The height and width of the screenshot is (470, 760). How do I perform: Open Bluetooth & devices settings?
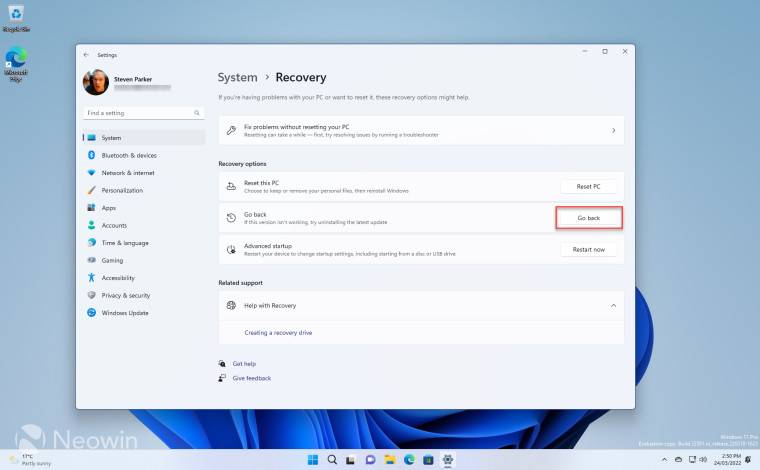point(128,156)
